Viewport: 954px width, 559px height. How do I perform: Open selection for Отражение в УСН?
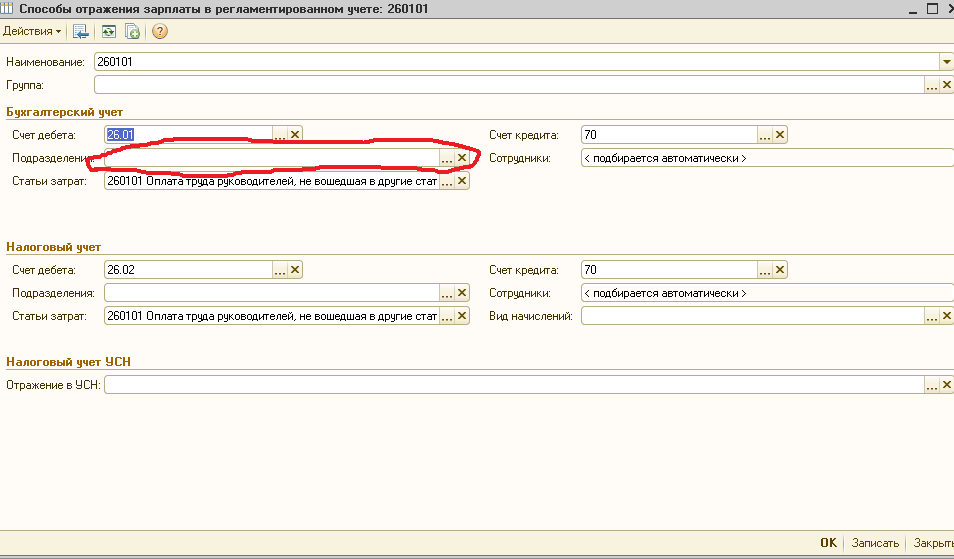click(931, 385)
